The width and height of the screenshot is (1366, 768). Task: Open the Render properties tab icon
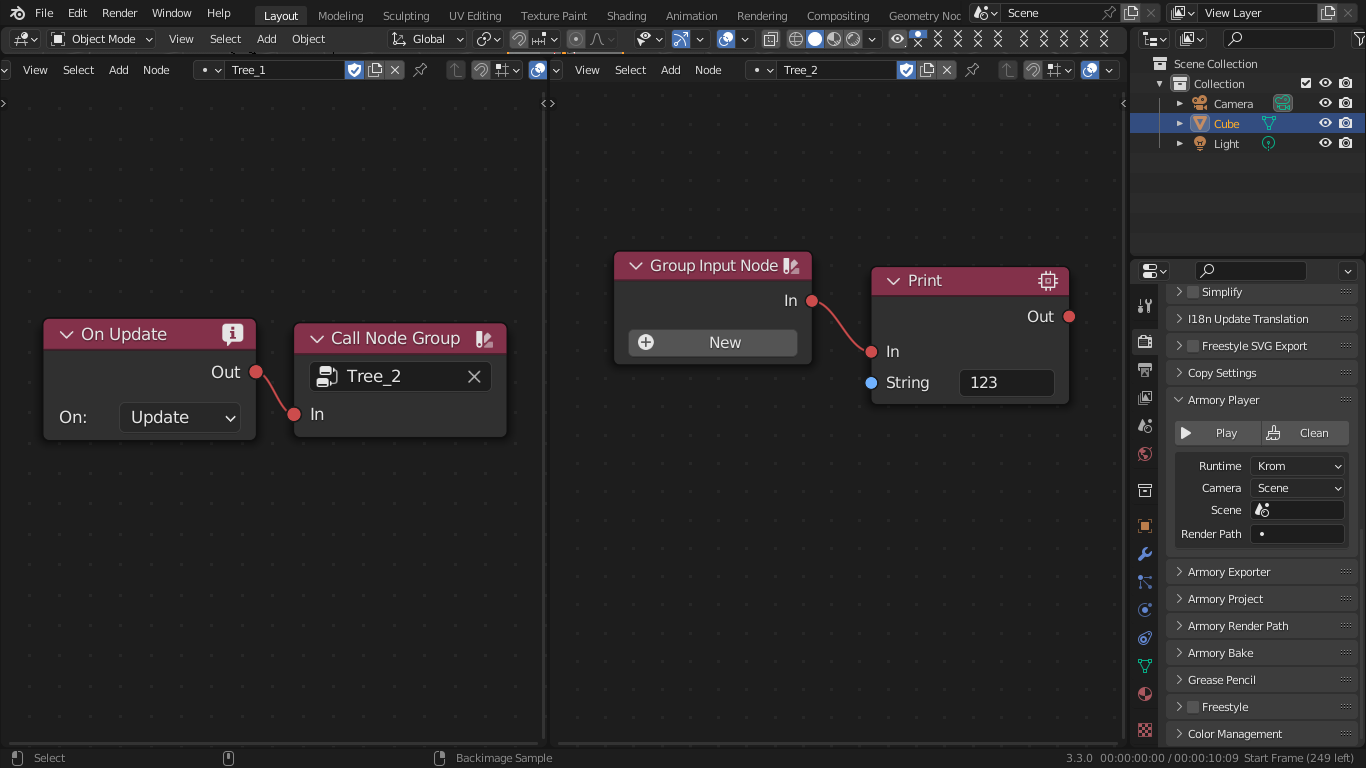[x=1145, y=342]
